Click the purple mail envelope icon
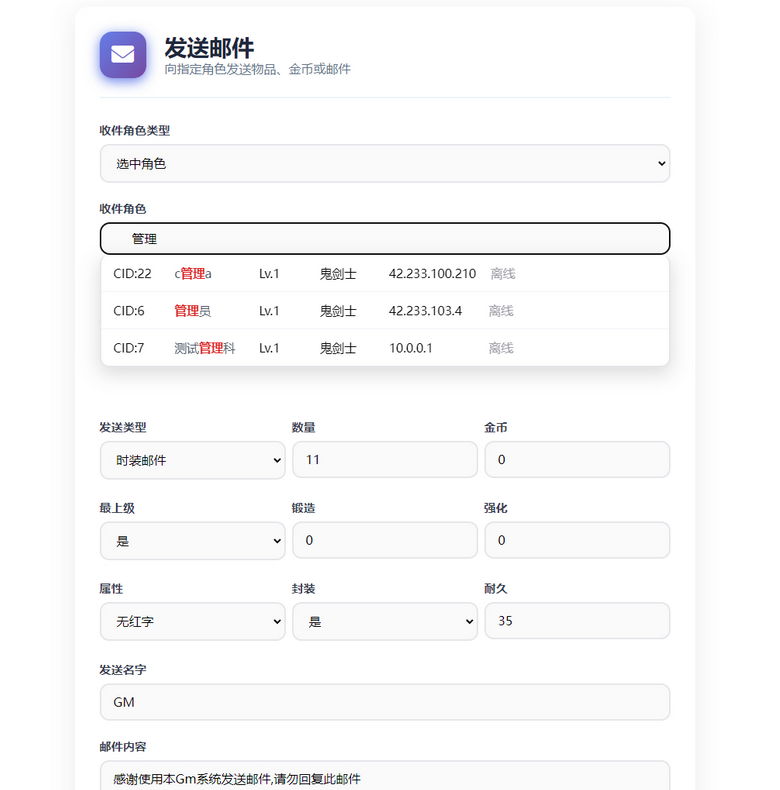The width and height of the screenshot is (780, 790). coord(123,55)
